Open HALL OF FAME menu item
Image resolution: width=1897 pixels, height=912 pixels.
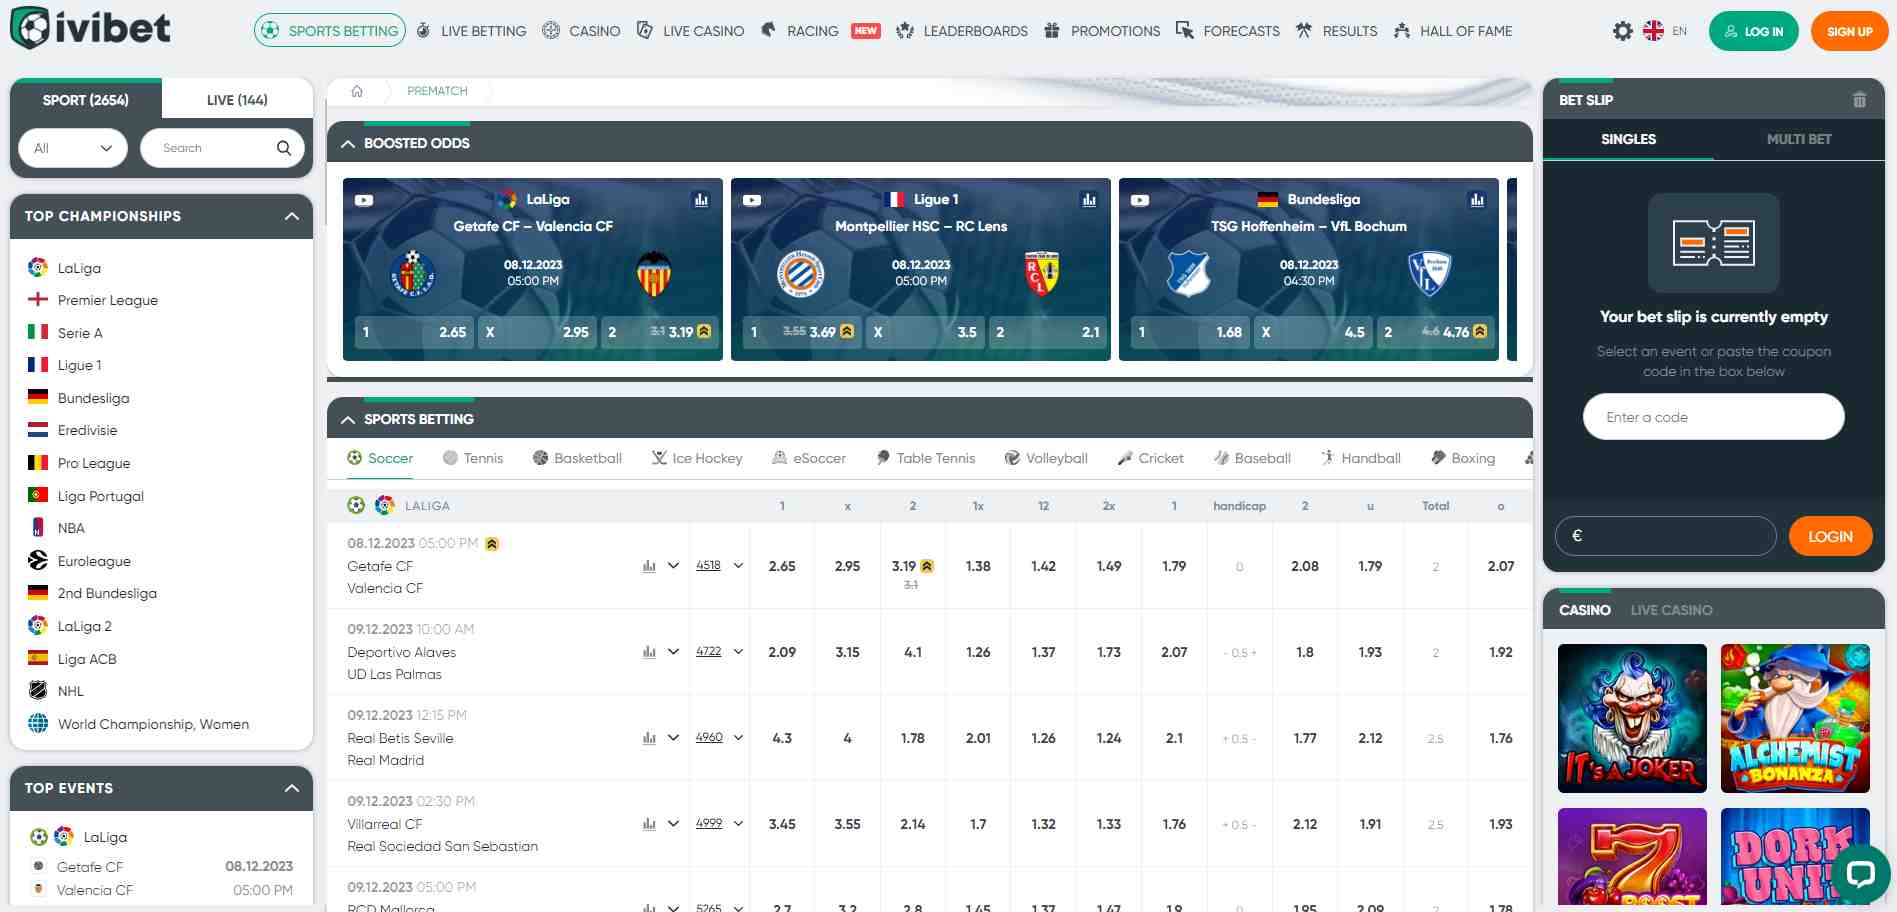coord(1452,31)
